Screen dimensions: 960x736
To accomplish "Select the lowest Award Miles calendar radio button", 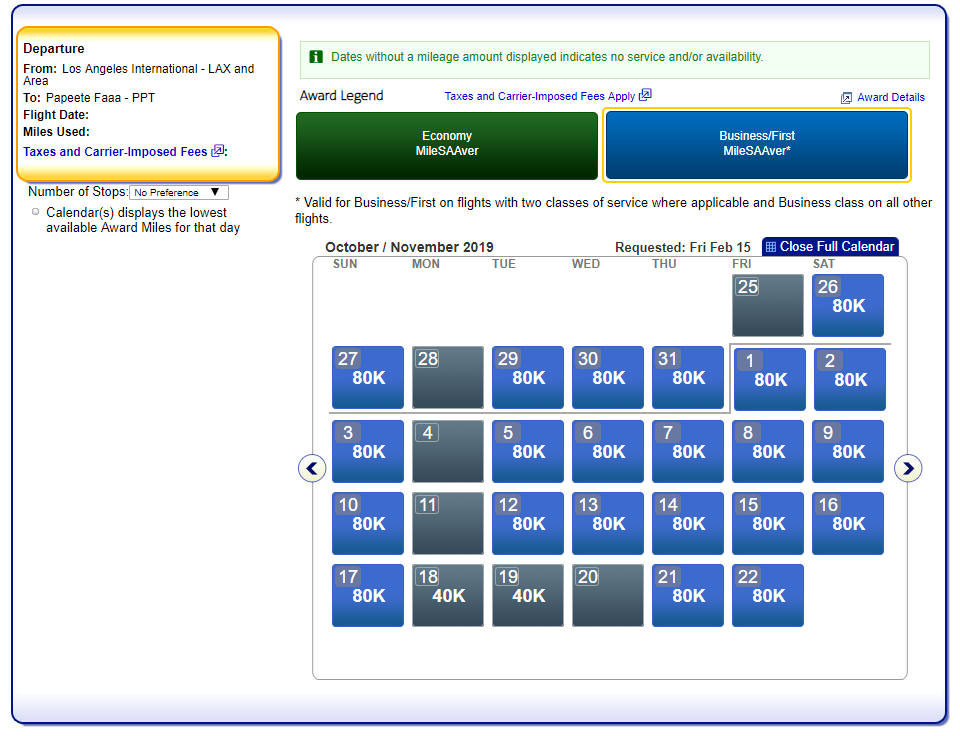I will click(x=36, y=212).
